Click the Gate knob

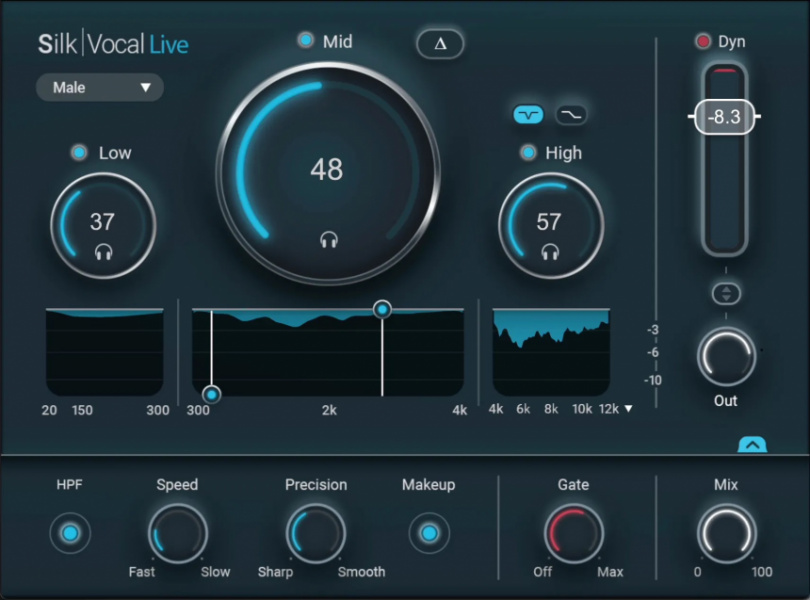tap(573, 533)
